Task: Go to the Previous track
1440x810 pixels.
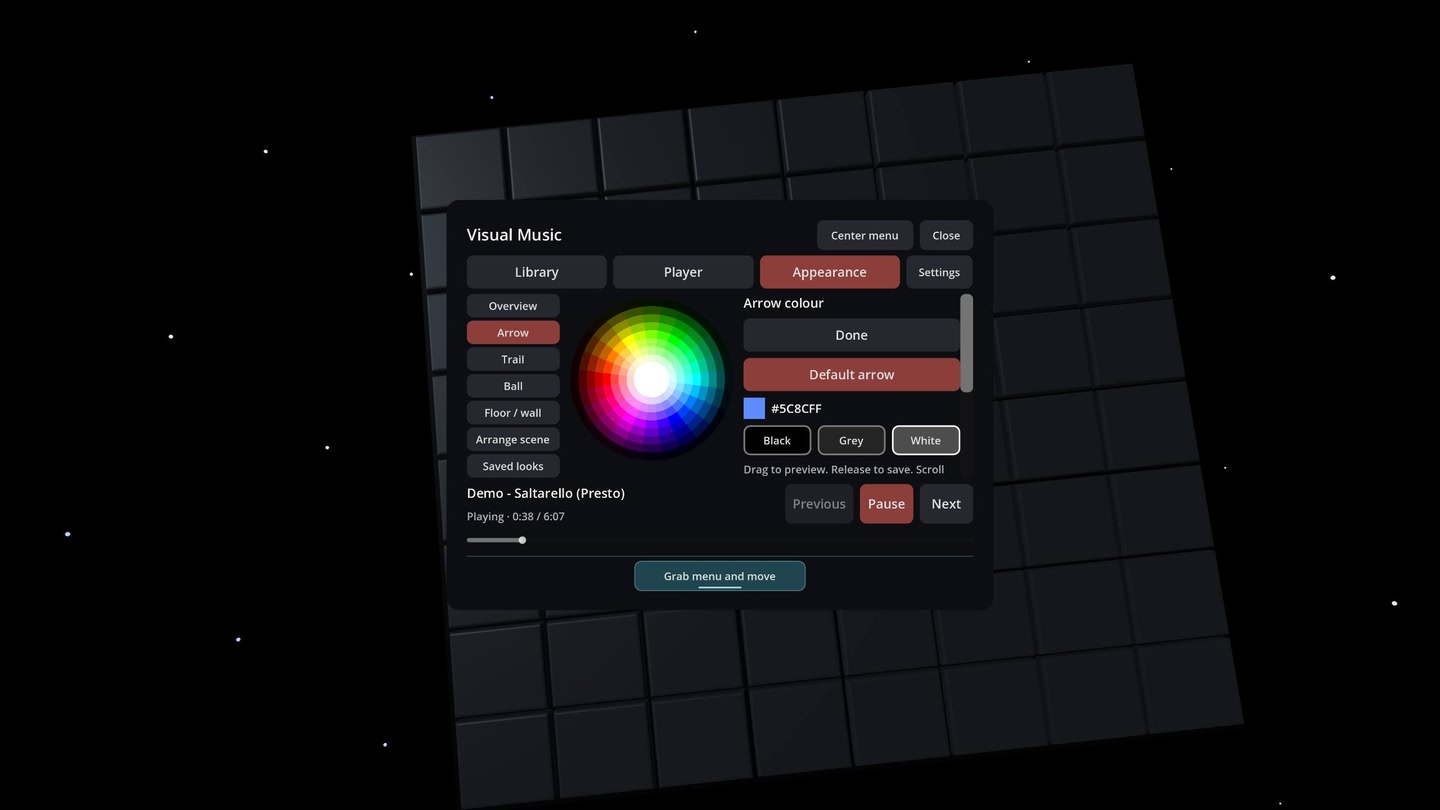Action: 819,504
